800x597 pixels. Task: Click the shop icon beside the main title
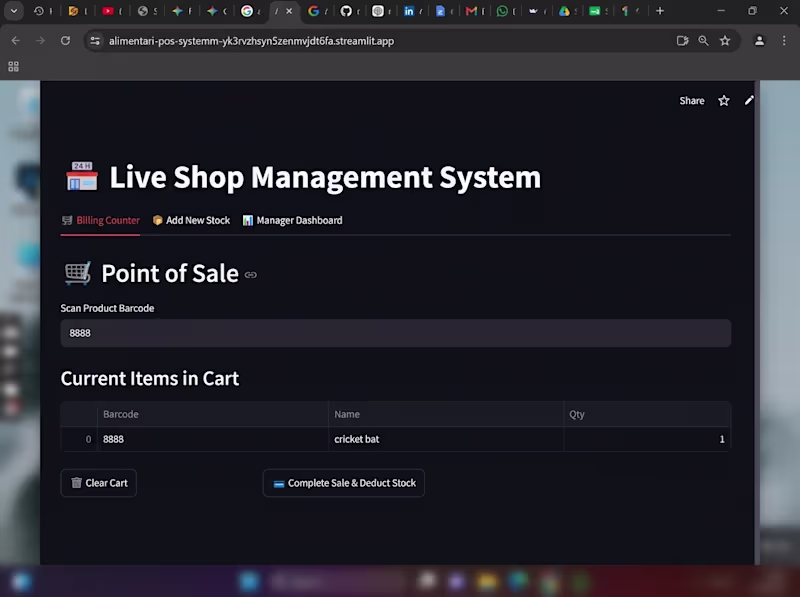click(x=82, y=177)
